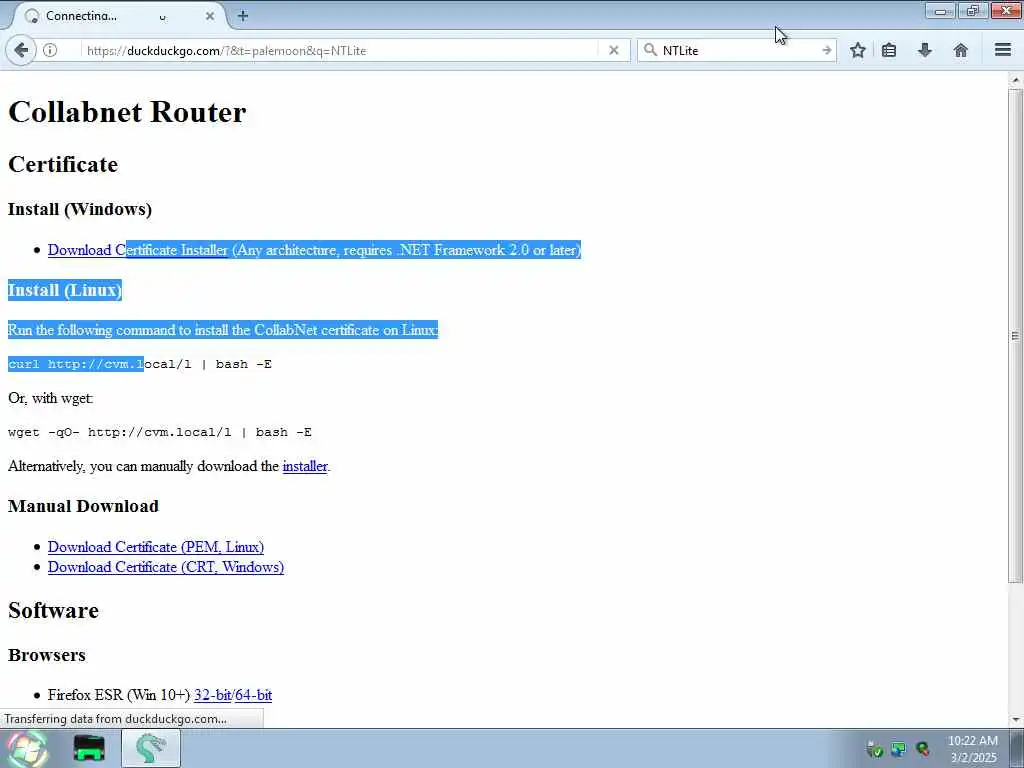Open Download Certificate Installer link
The width and height of the screenshot is (1024, 768).
(138, 250)
